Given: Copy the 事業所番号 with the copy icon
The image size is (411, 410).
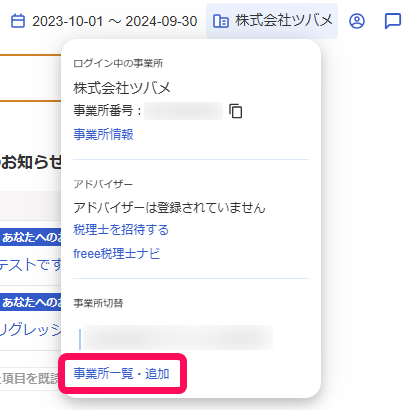Looking at the screenshot, I should tap(236, 111).
